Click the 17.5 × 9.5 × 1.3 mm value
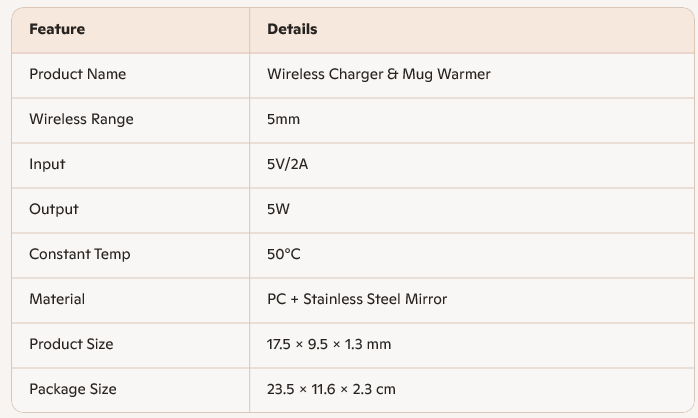The image size is (698, 418). [x=329, y=344]
